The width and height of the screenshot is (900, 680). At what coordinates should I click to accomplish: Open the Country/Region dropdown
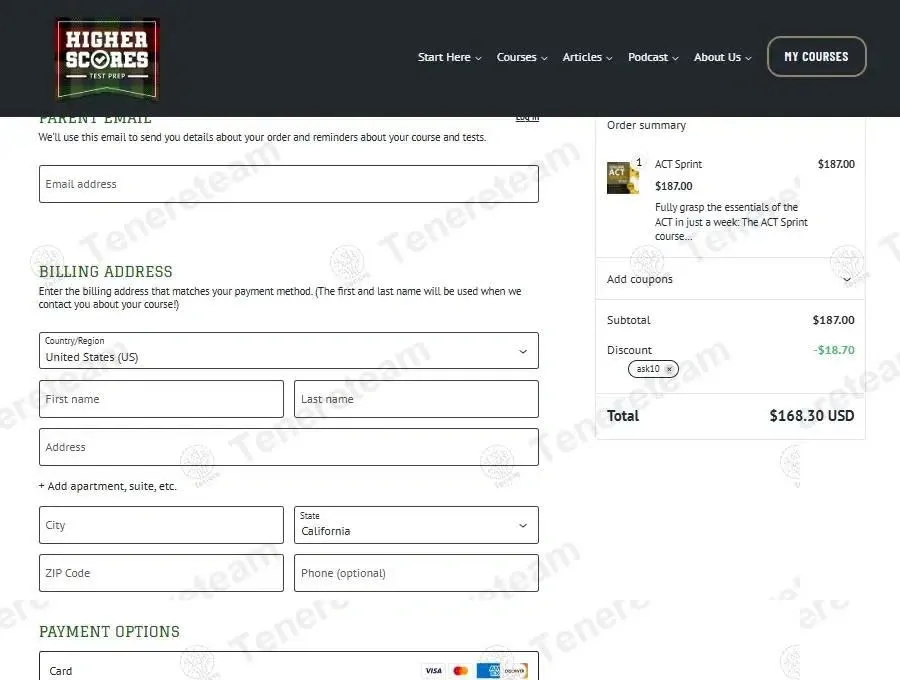[x=289, y=350]
